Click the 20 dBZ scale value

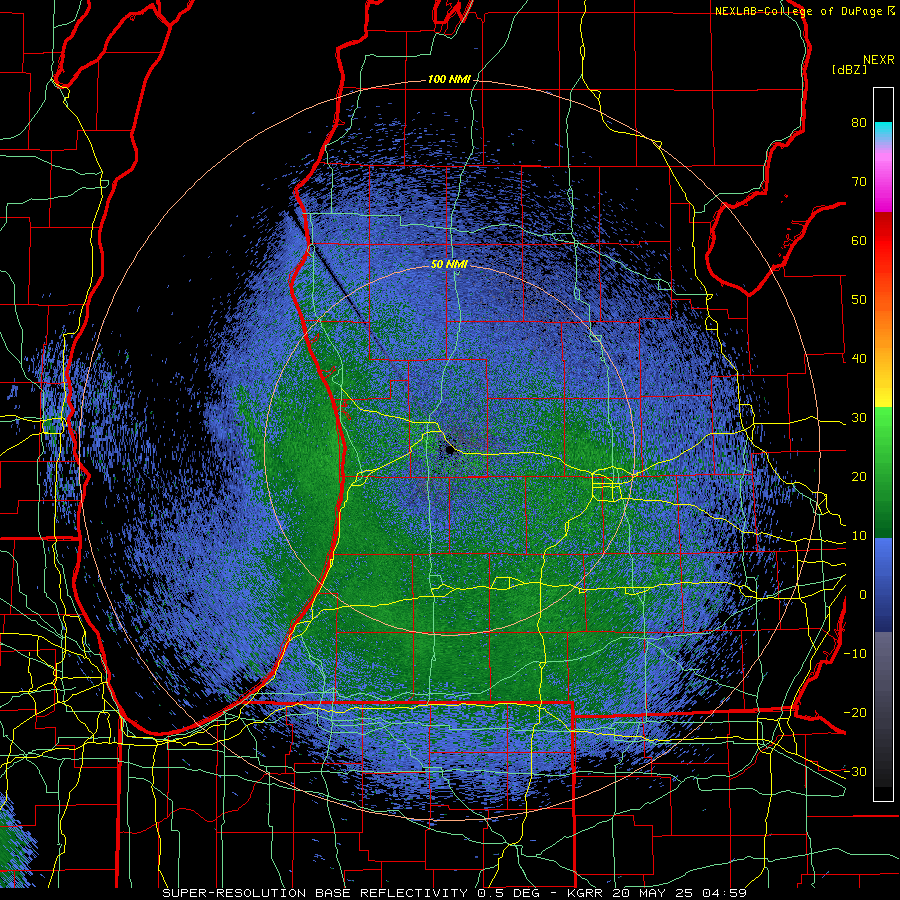(x=859, y=477)
